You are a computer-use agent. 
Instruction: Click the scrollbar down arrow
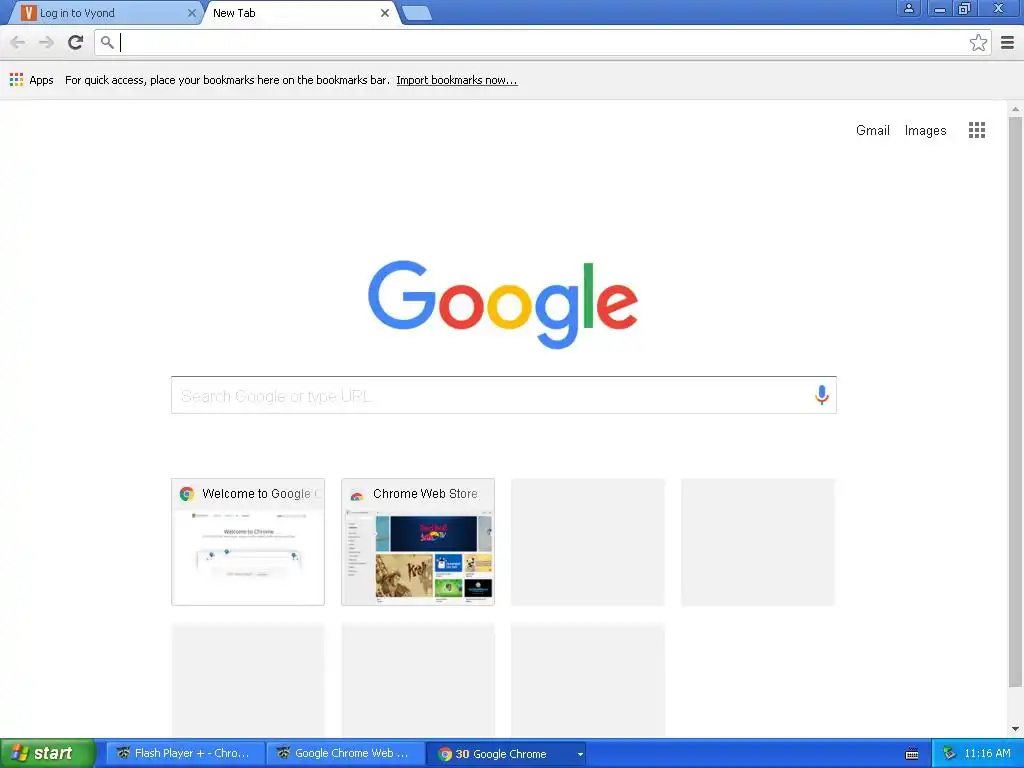click(x=1015, y=729)
